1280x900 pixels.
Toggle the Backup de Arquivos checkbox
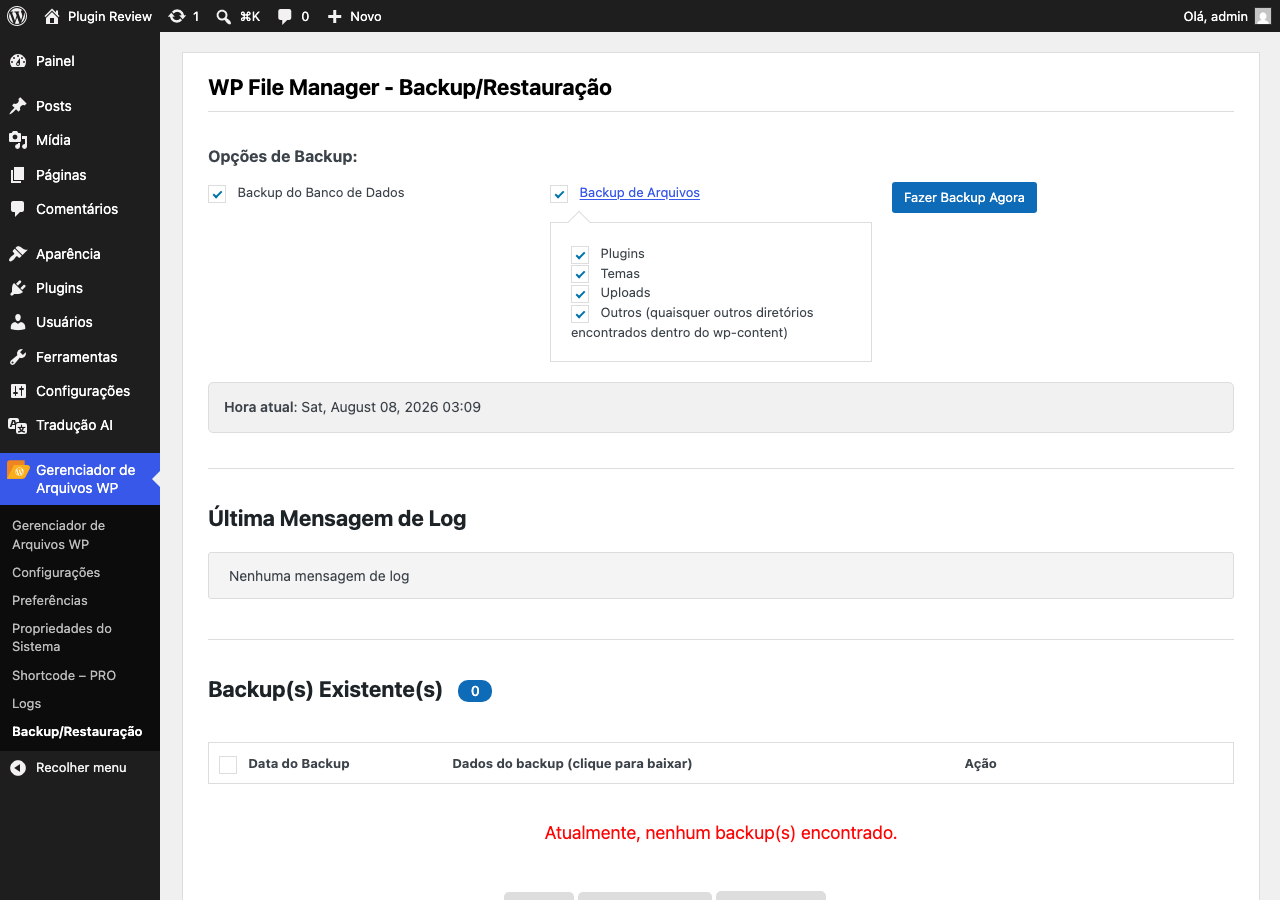559,194
